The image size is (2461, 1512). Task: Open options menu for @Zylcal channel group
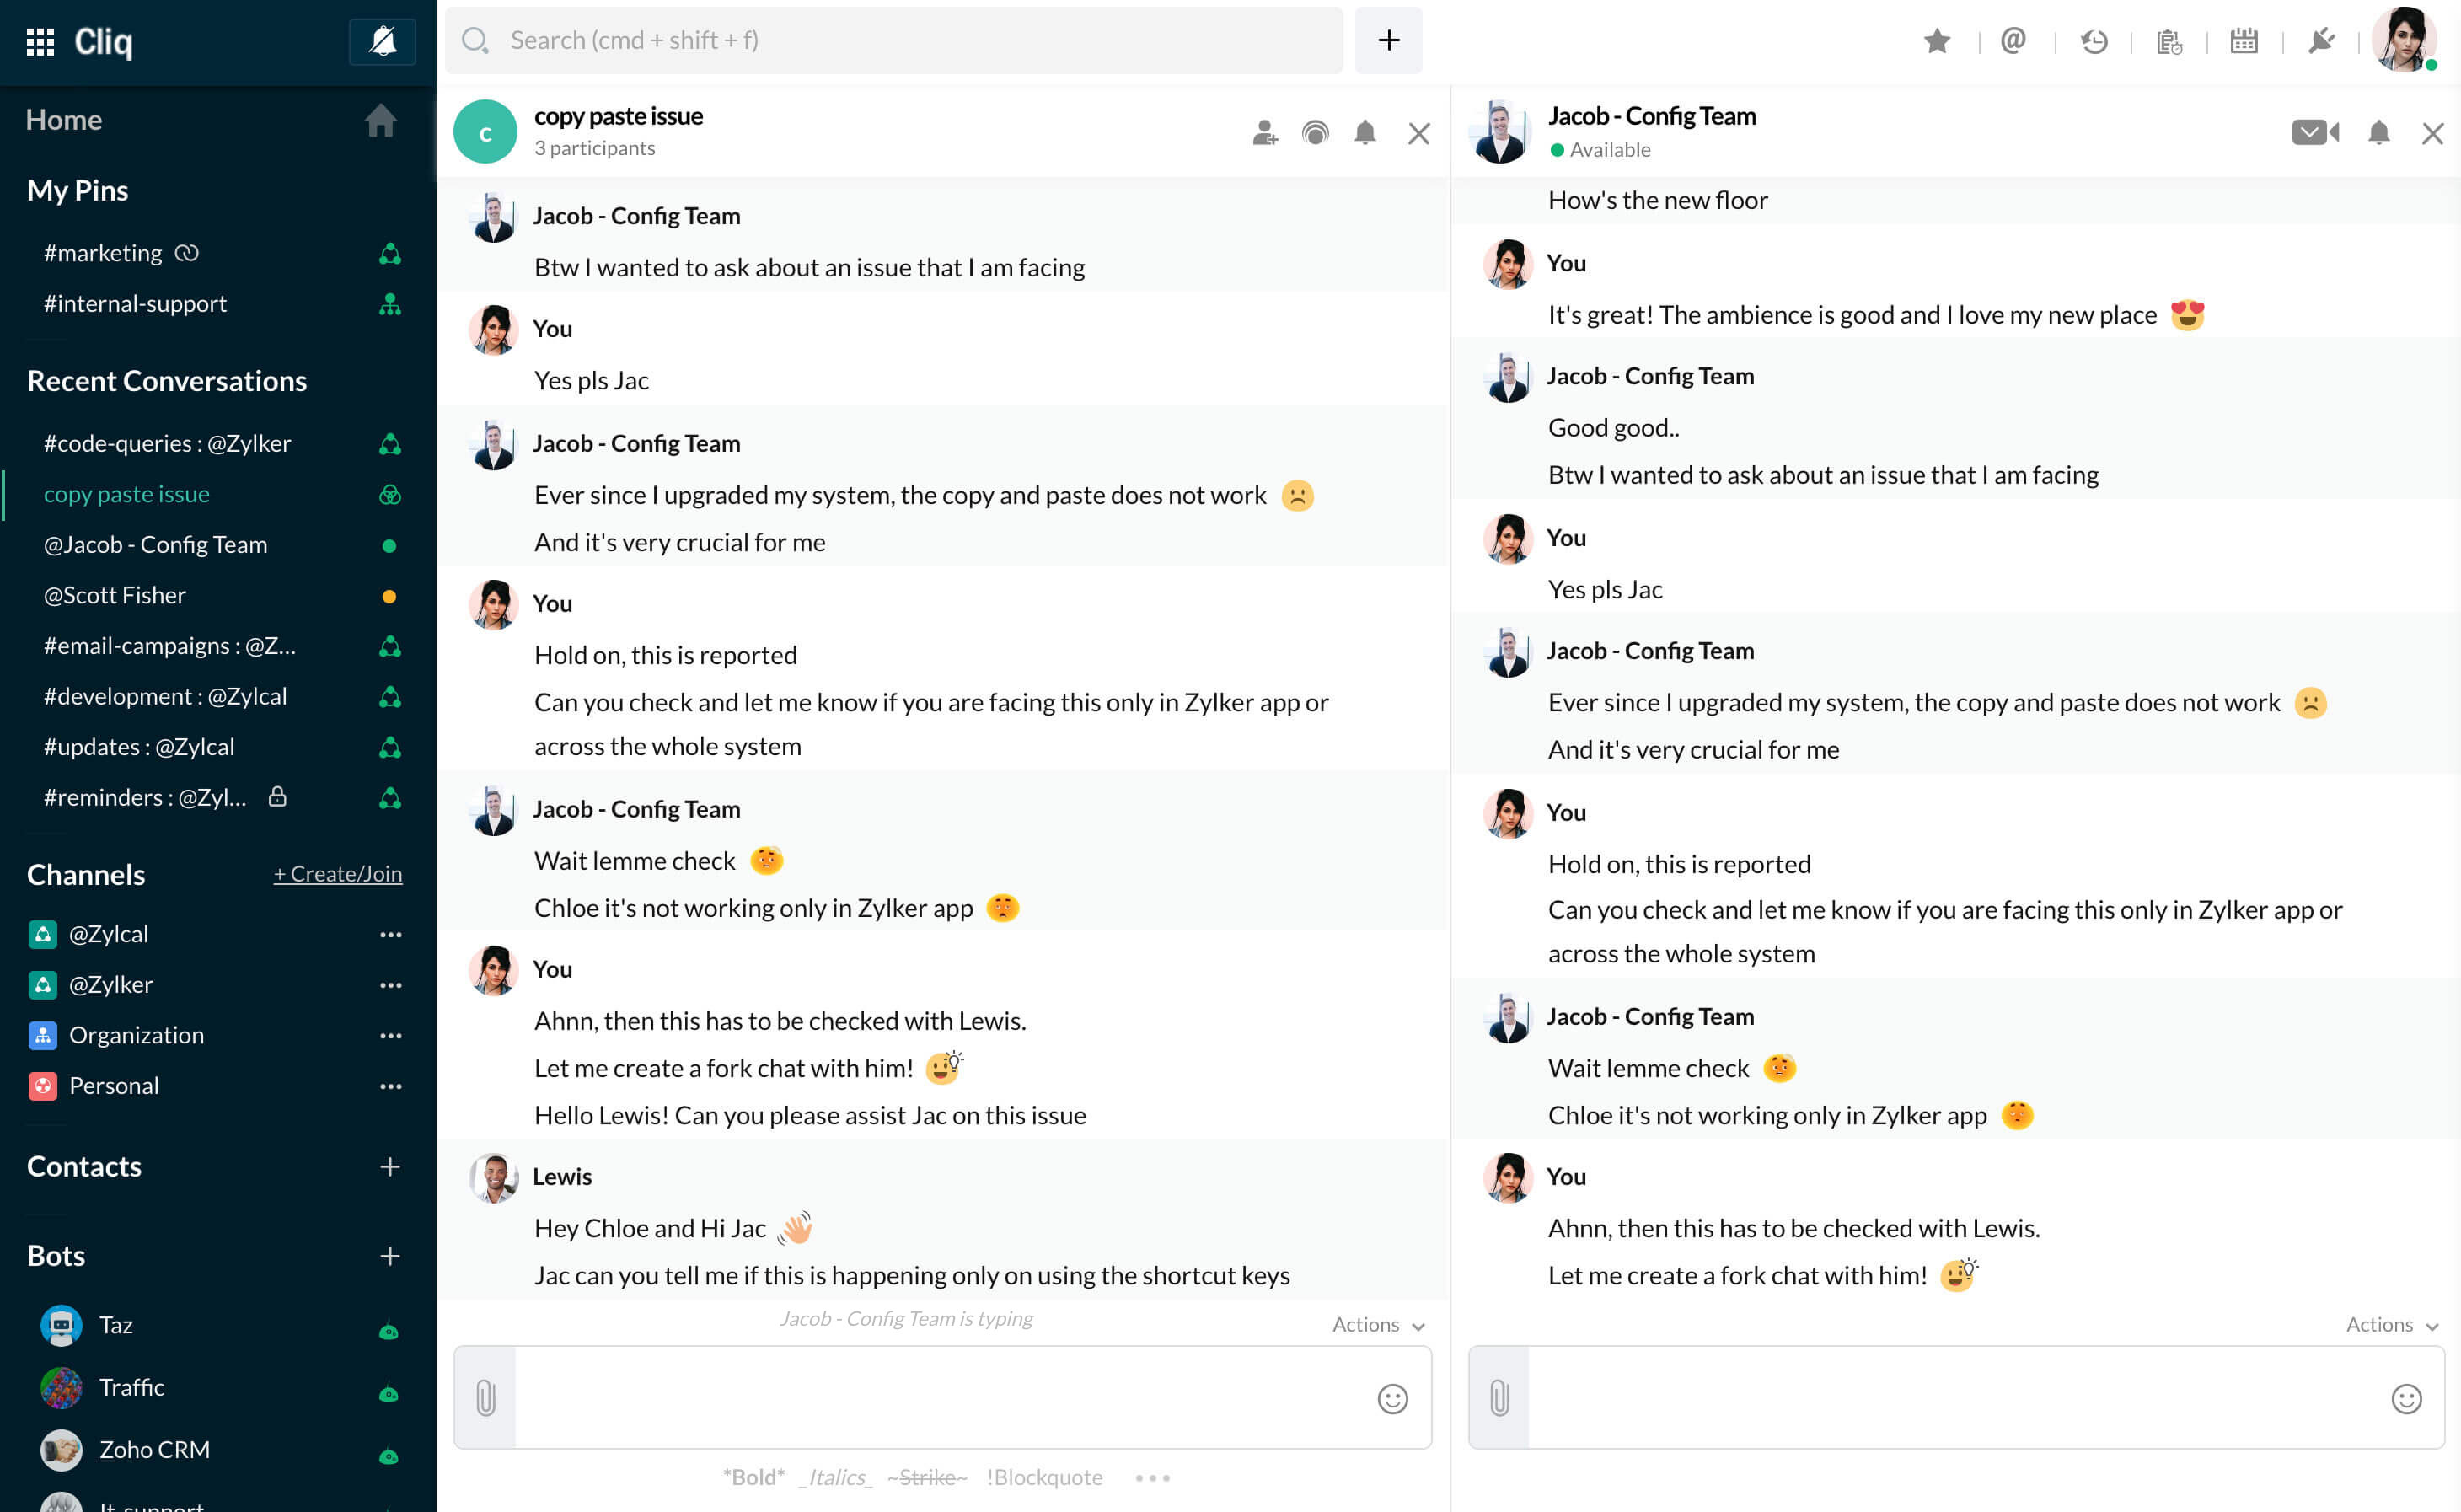click(x=390, y=934)
